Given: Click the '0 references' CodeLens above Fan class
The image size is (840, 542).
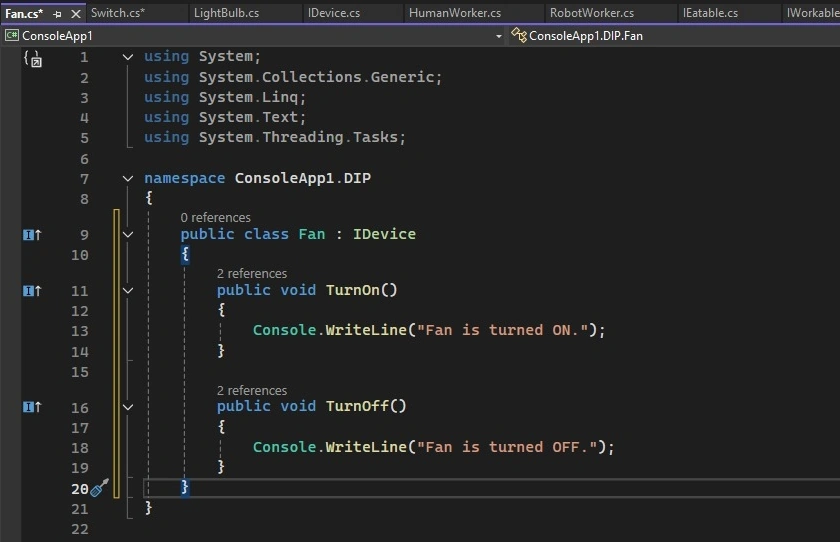Looking at the screenshot, I should pyautogui.click(x=215, y=217).
